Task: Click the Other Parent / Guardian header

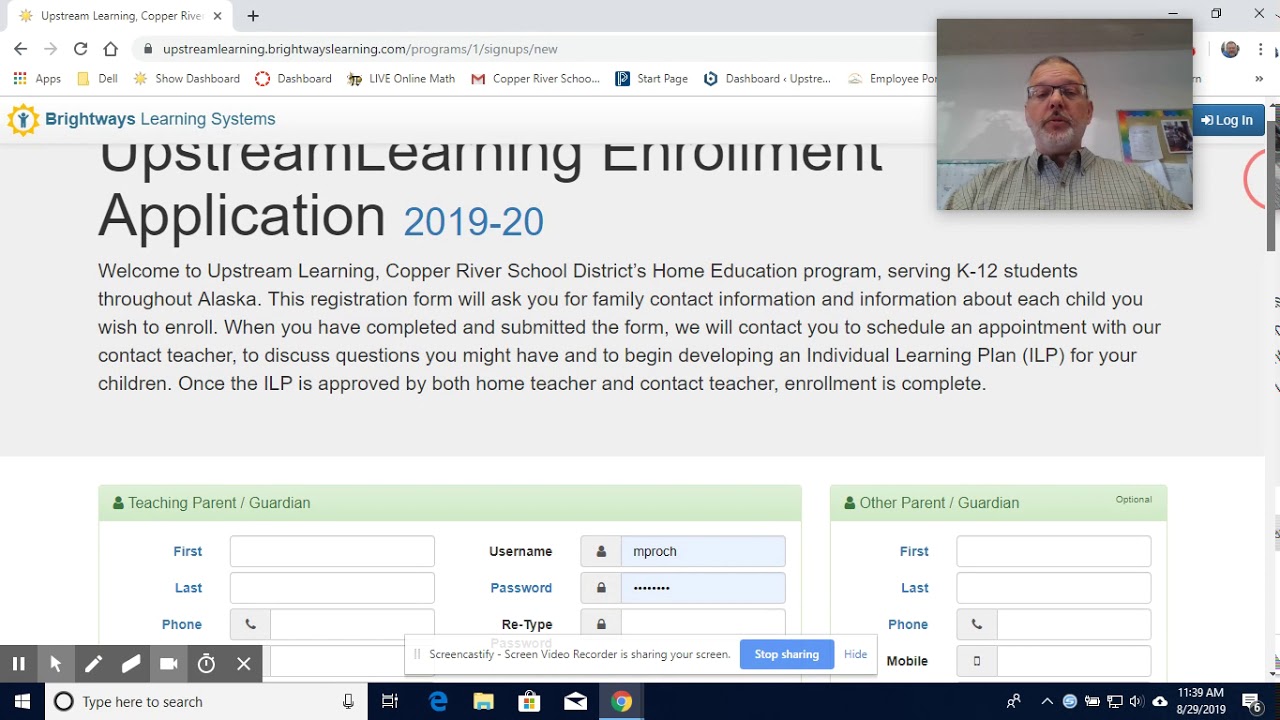Action: pyautogui.click(x=998, y=503)
